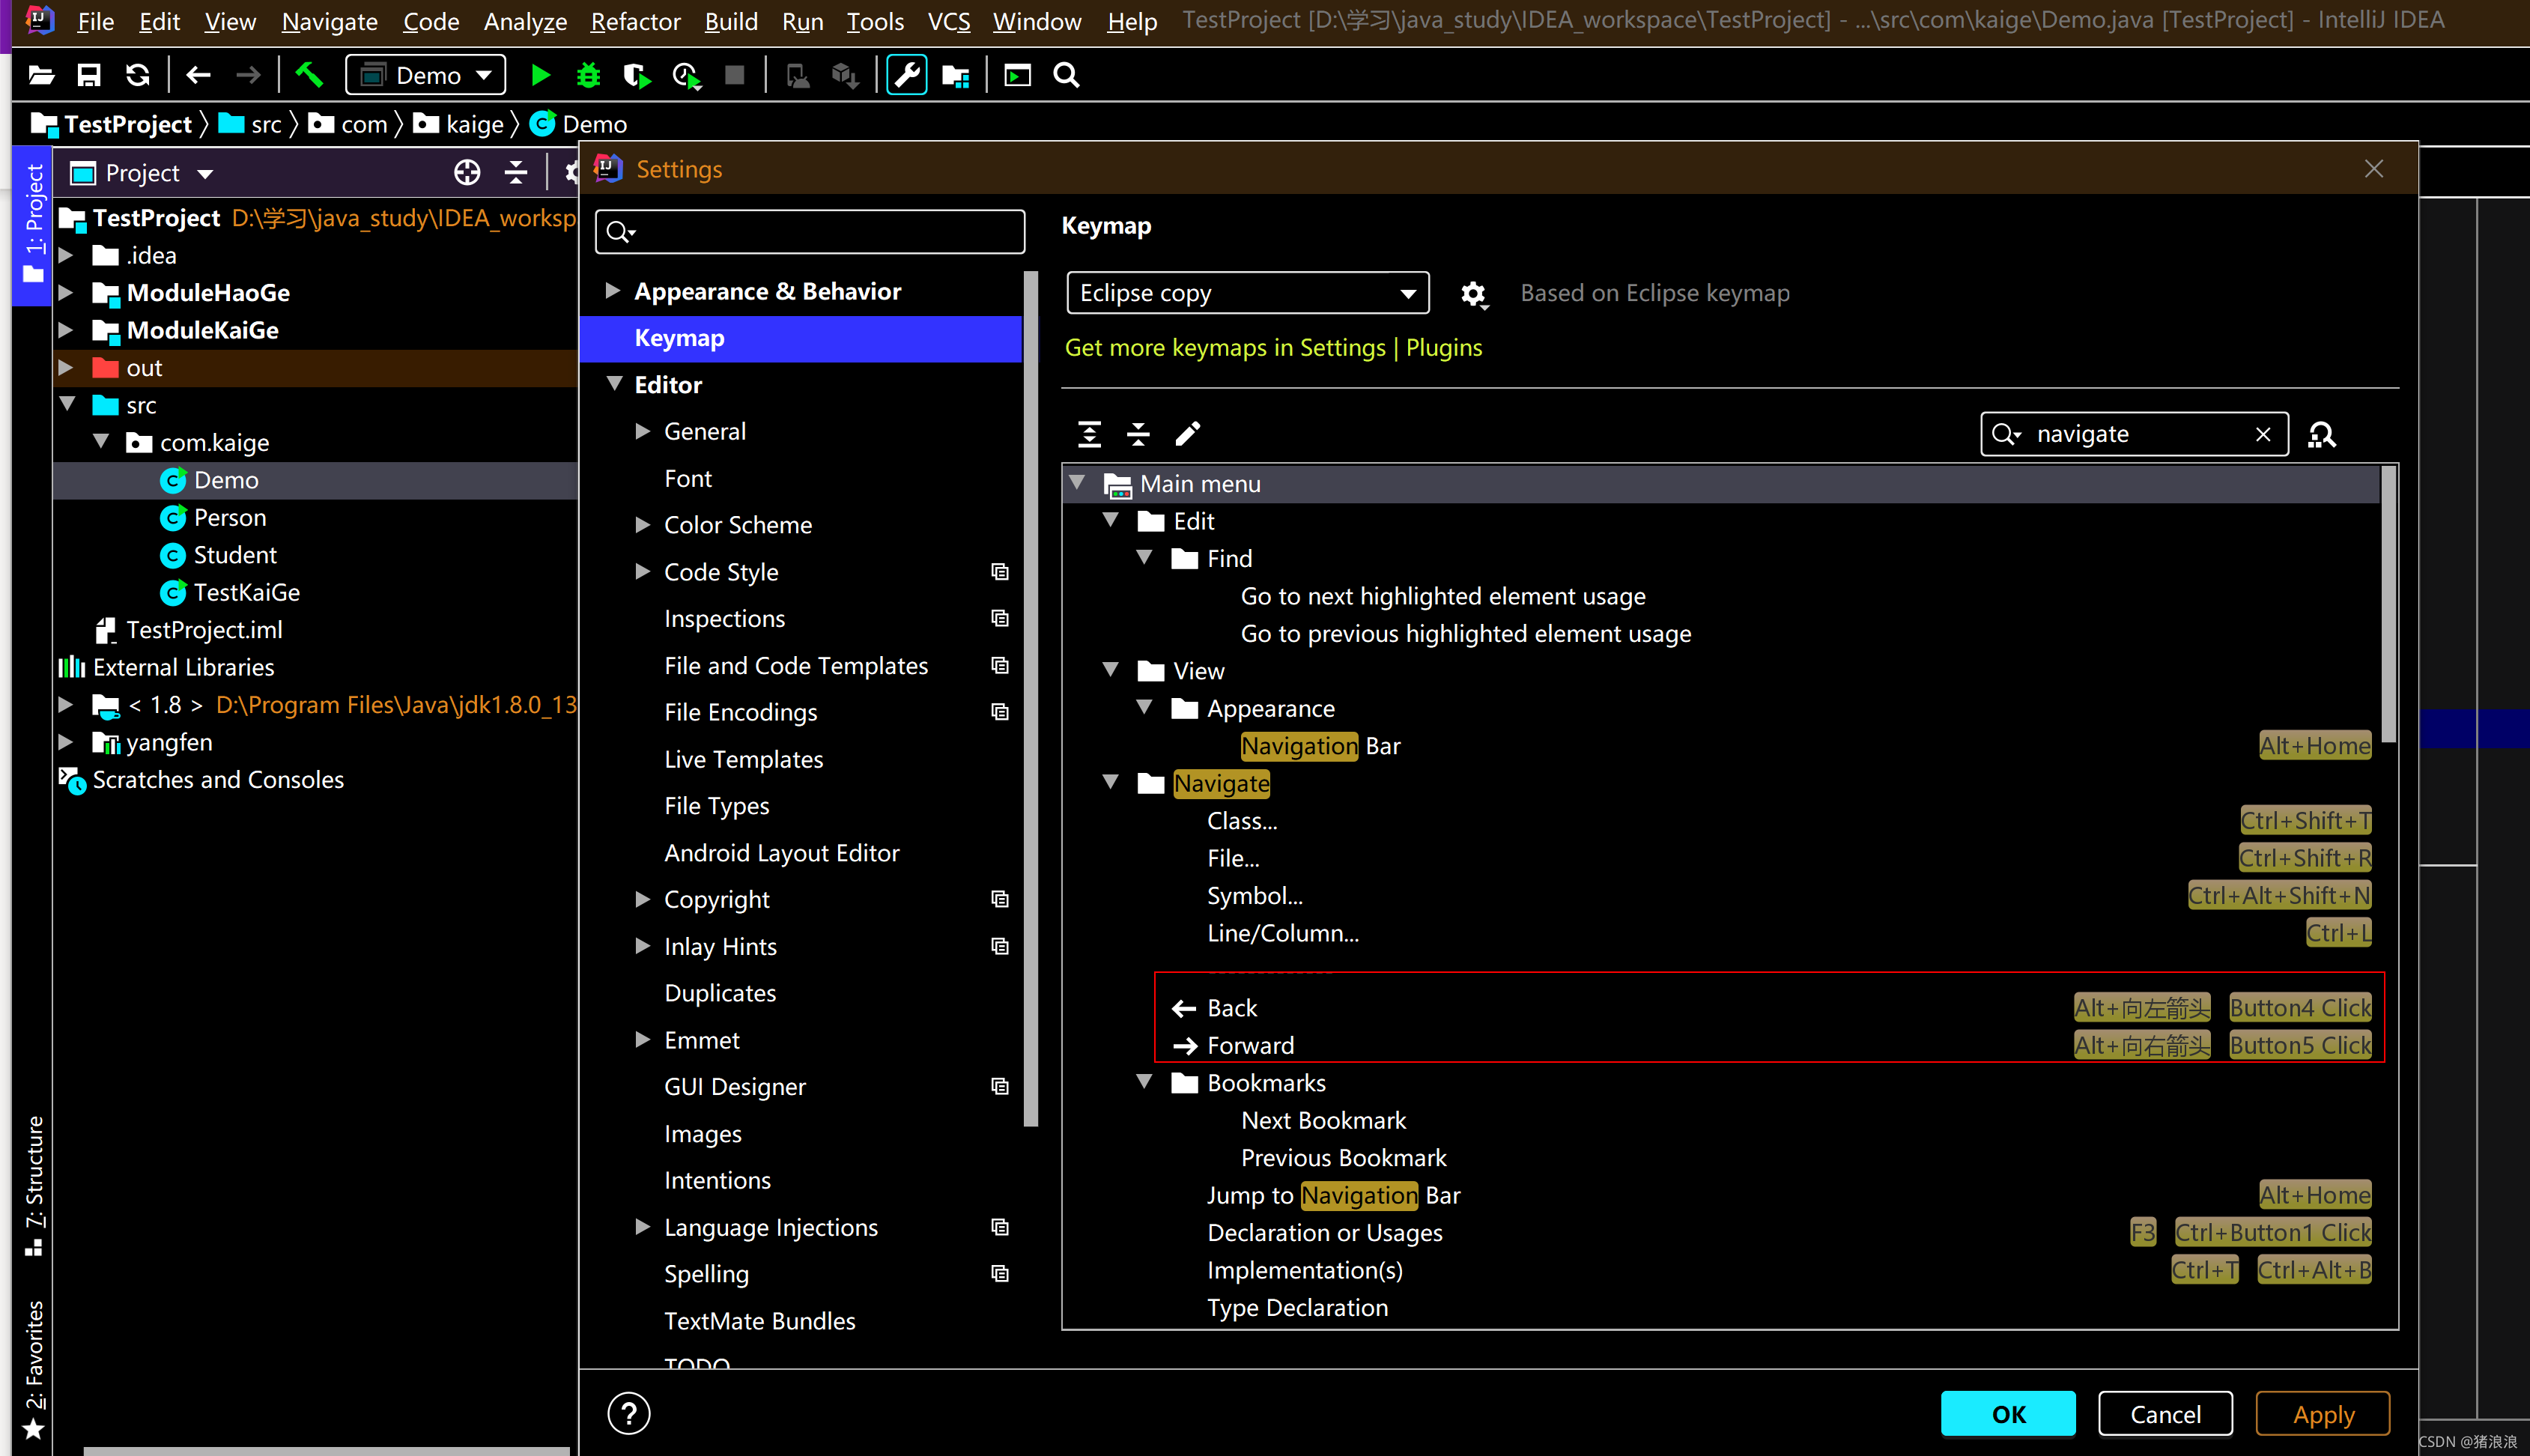The image size is (2530, 1456).
Task: Click the Stop square icon
Action: pos(734,75)
